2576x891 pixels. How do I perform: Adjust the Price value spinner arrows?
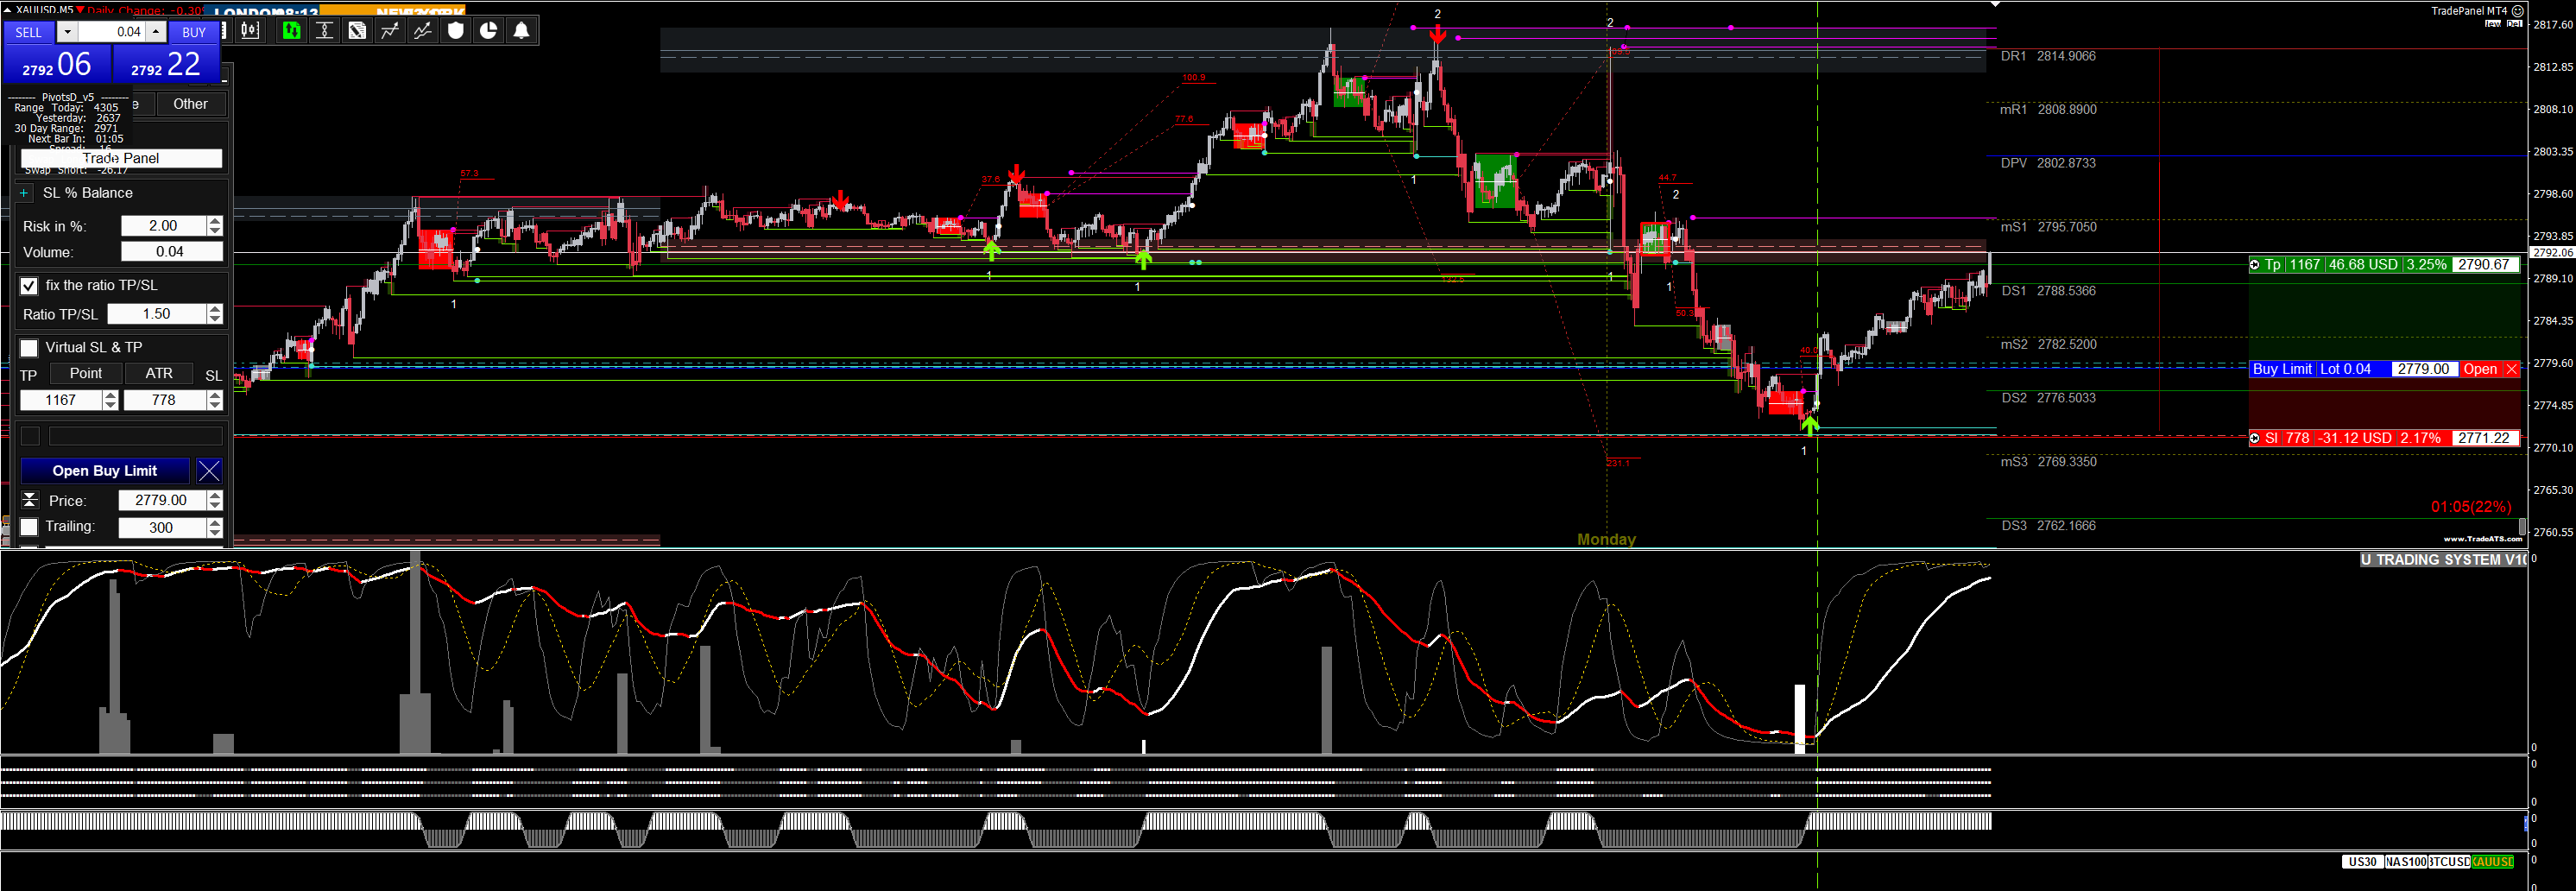[x=214, y=500]
